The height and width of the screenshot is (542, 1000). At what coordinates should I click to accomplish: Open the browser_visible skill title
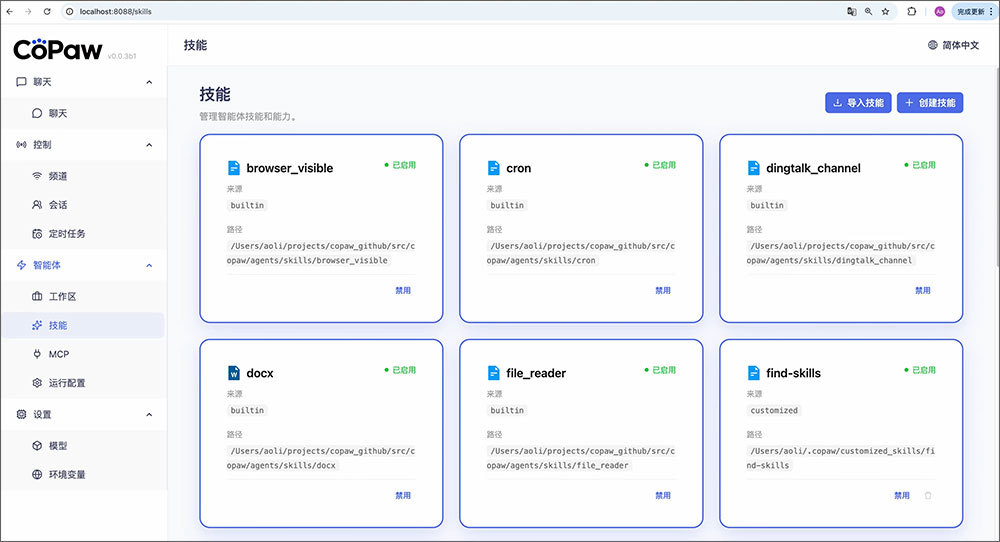click(x=290, y=168)
